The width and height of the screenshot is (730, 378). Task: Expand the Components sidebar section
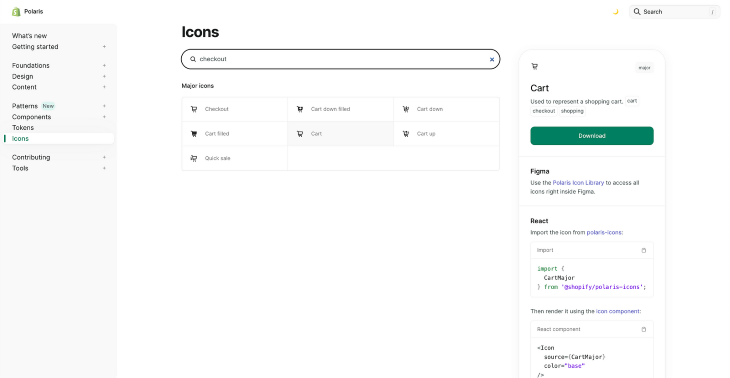click(104, 117)
